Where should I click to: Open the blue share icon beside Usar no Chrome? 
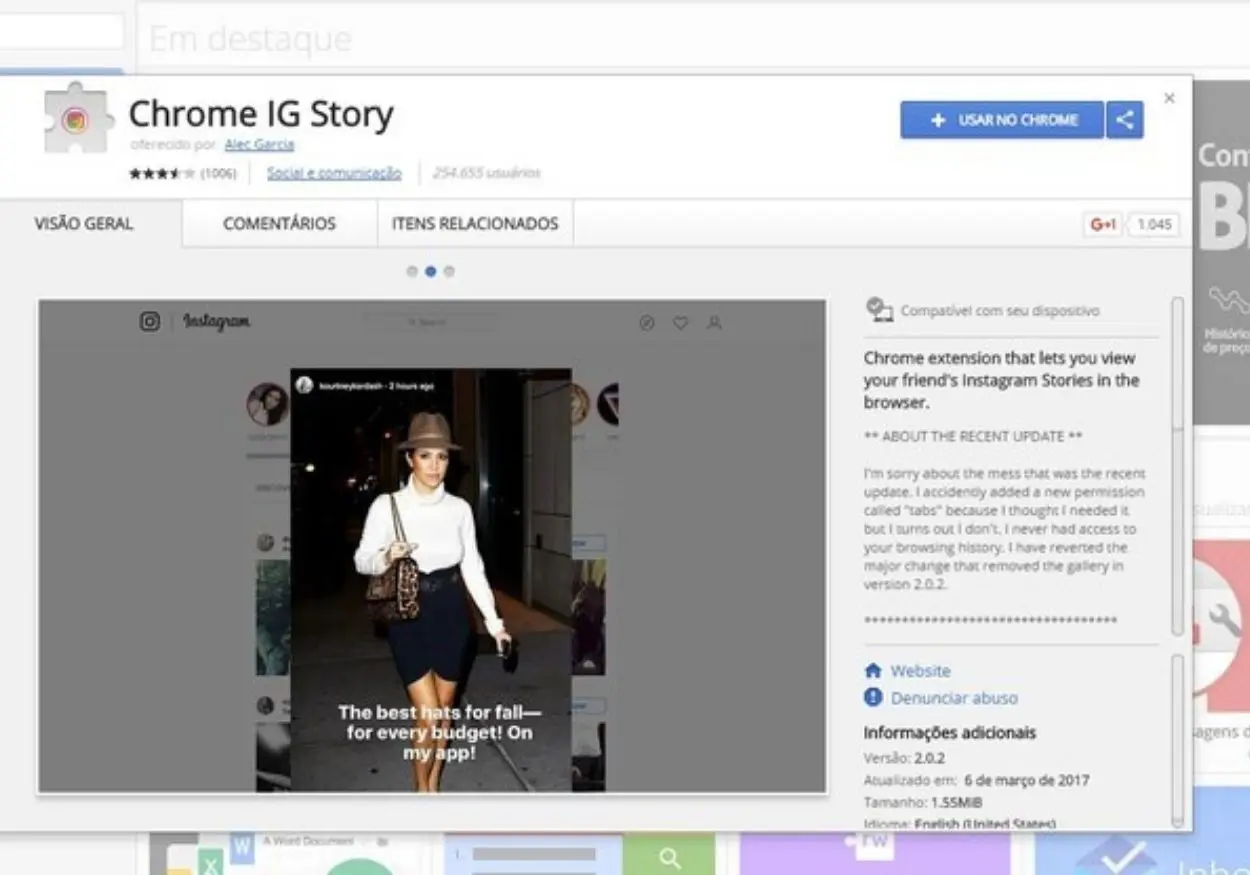point(1124,119)
